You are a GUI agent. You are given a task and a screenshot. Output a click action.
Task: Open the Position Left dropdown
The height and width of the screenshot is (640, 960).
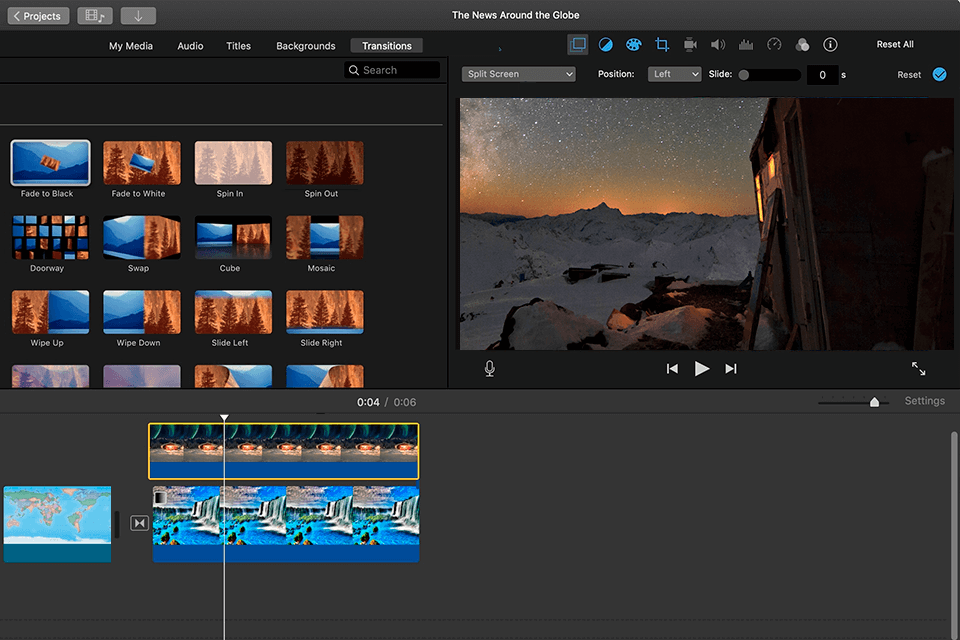click(x=674, y=74)
